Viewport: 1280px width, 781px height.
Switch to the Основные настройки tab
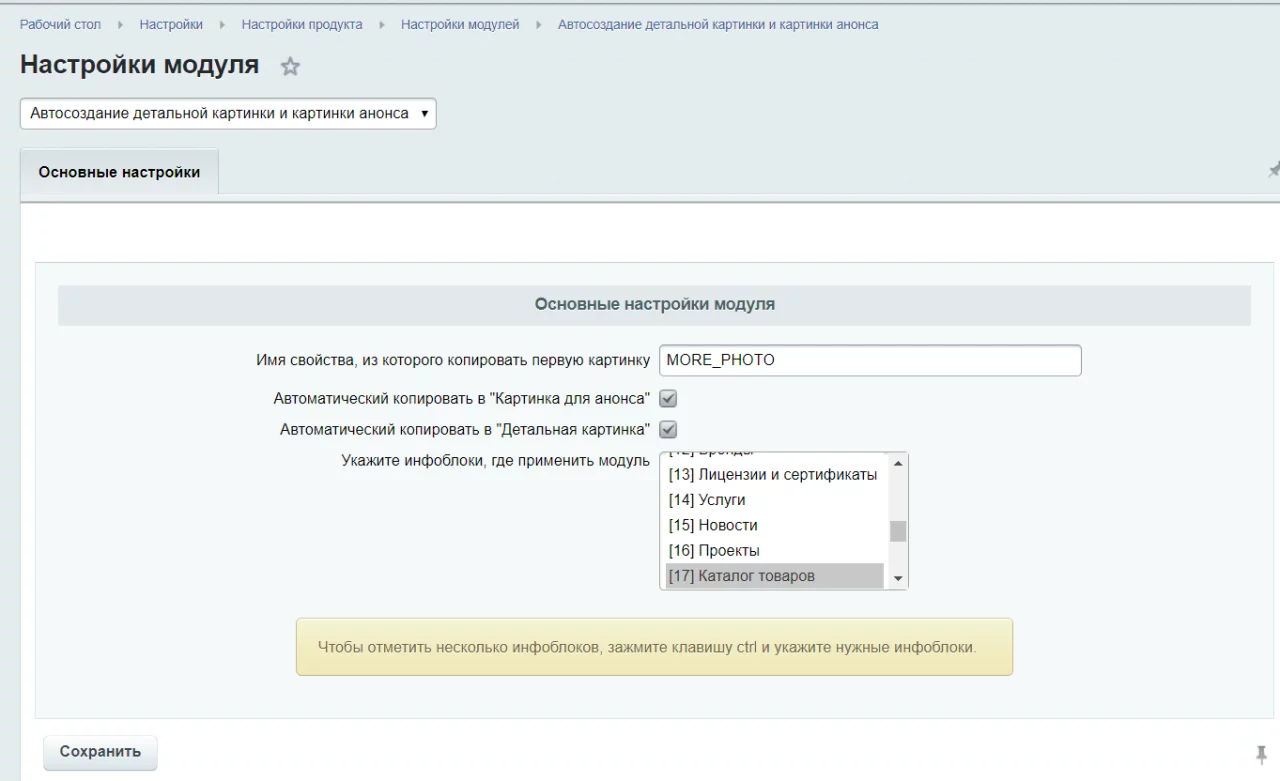119,172
